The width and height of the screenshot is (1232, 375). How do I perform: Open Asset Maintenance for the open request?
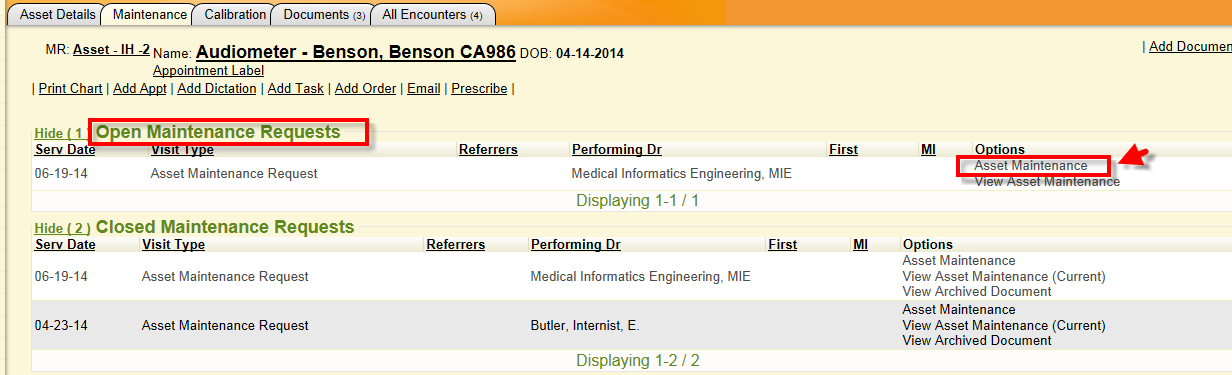click(x=1031, y=166)
